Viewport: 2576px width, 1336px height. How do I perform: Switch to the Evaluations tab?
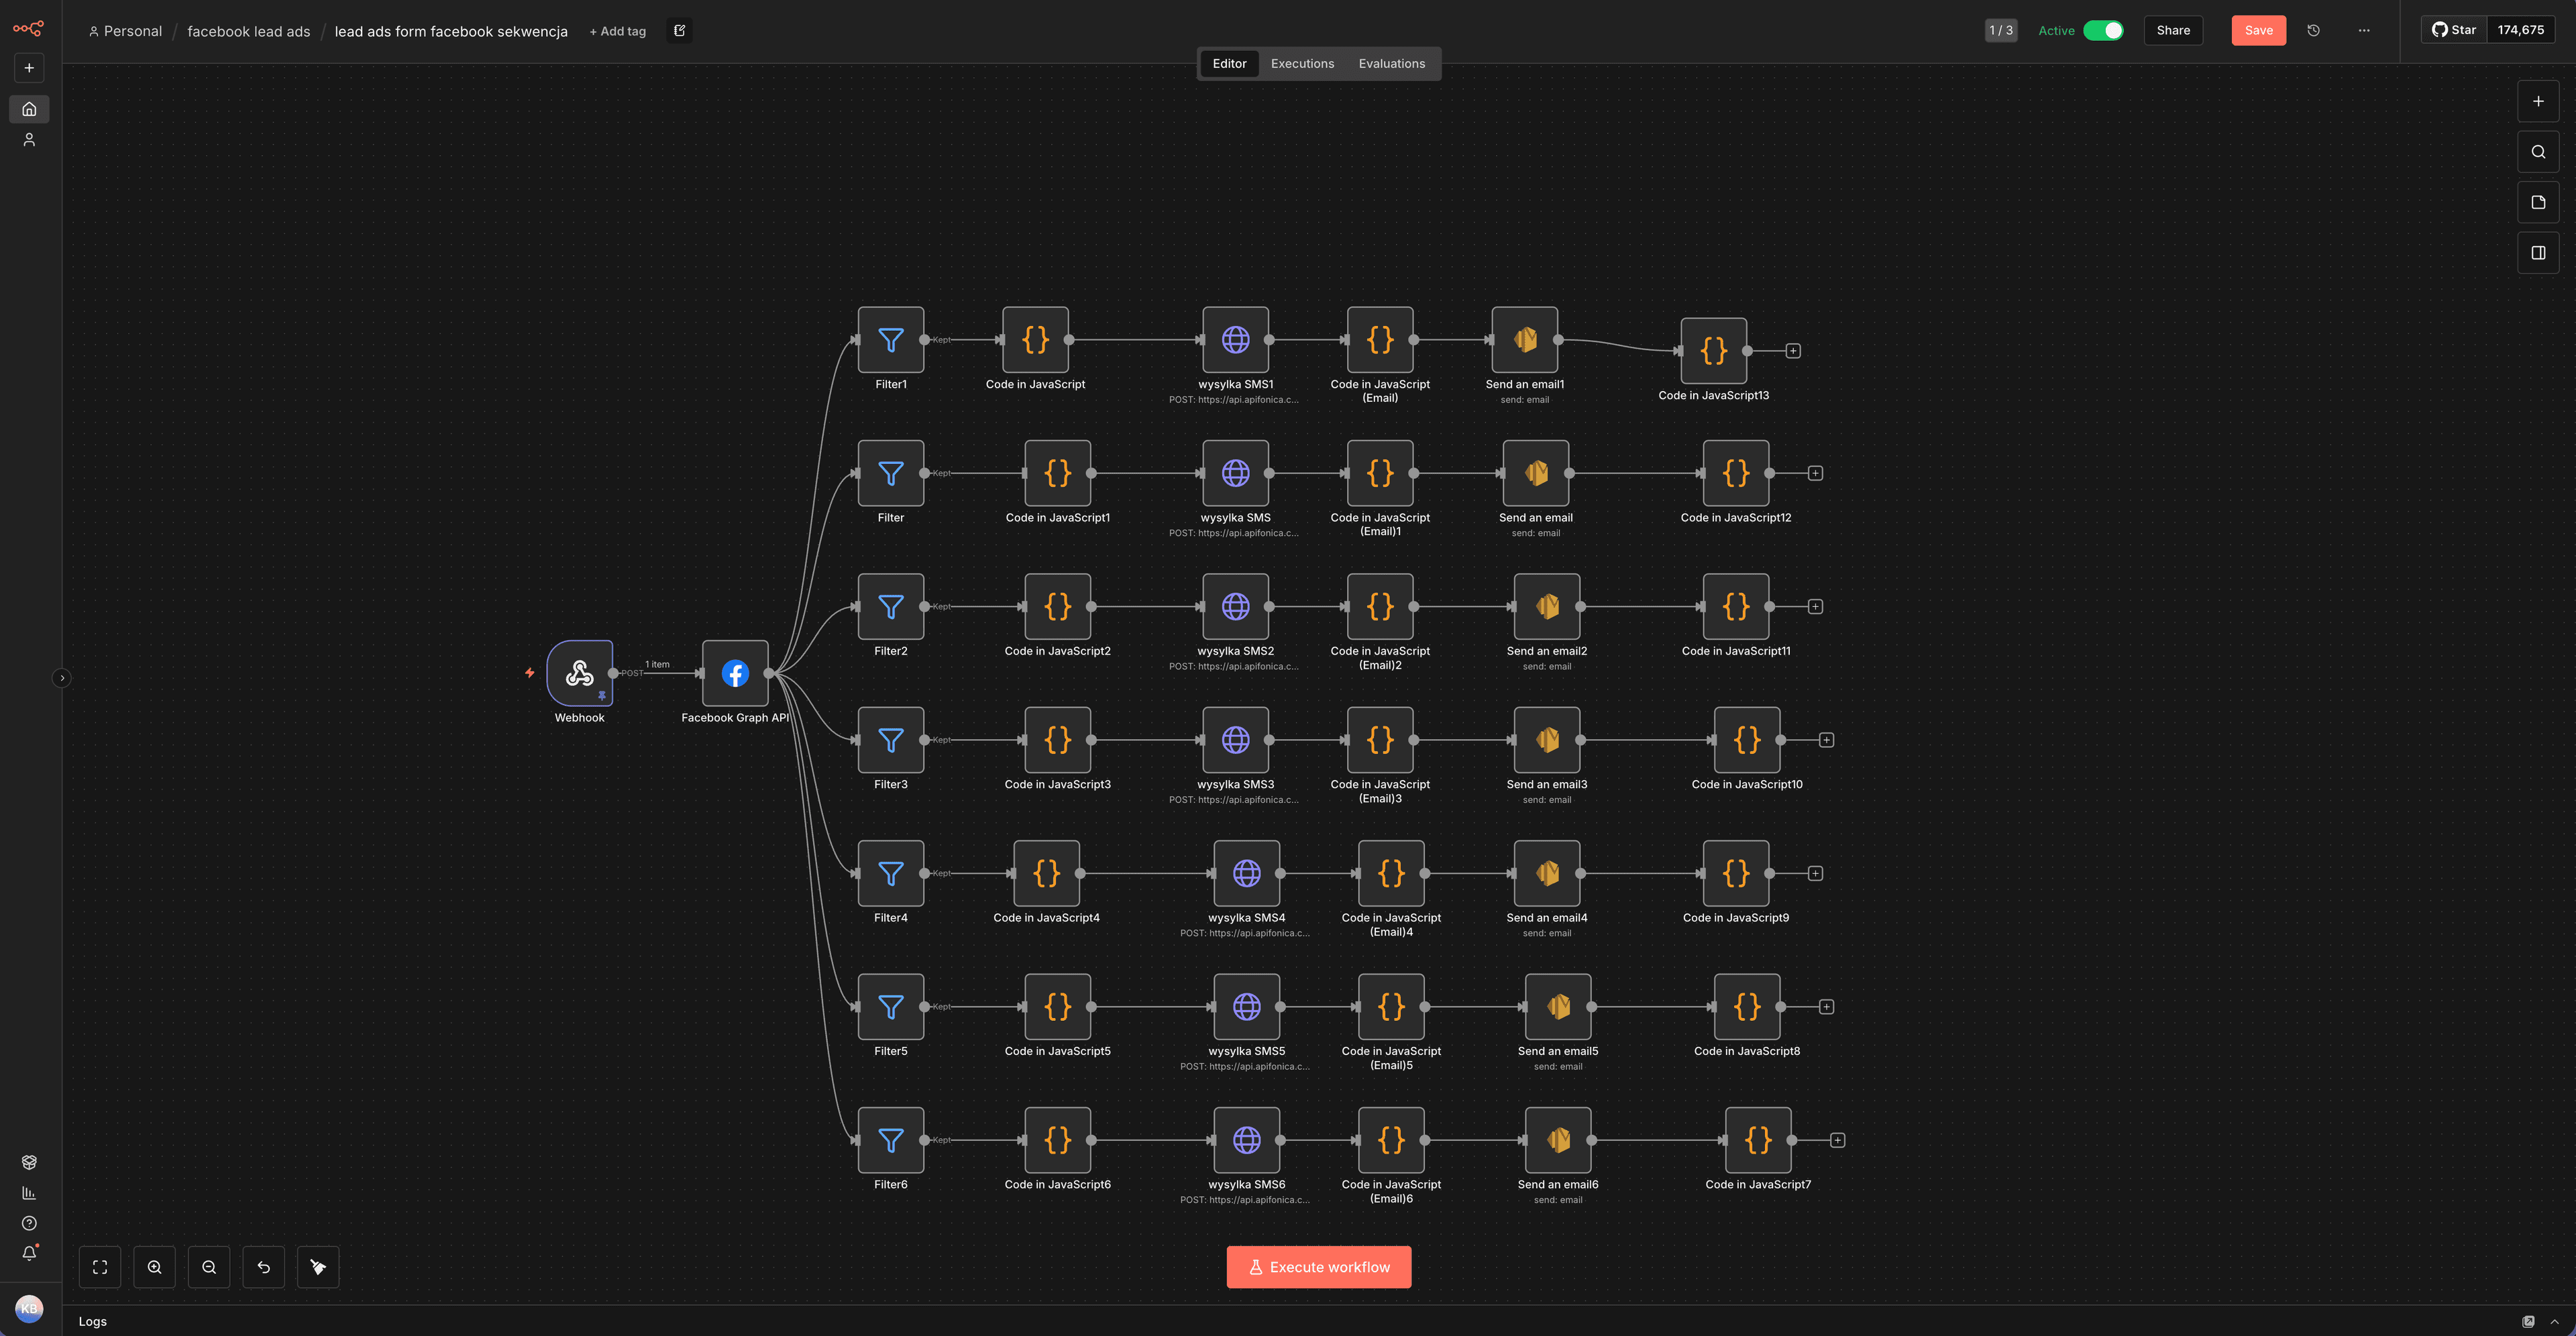1391,63
